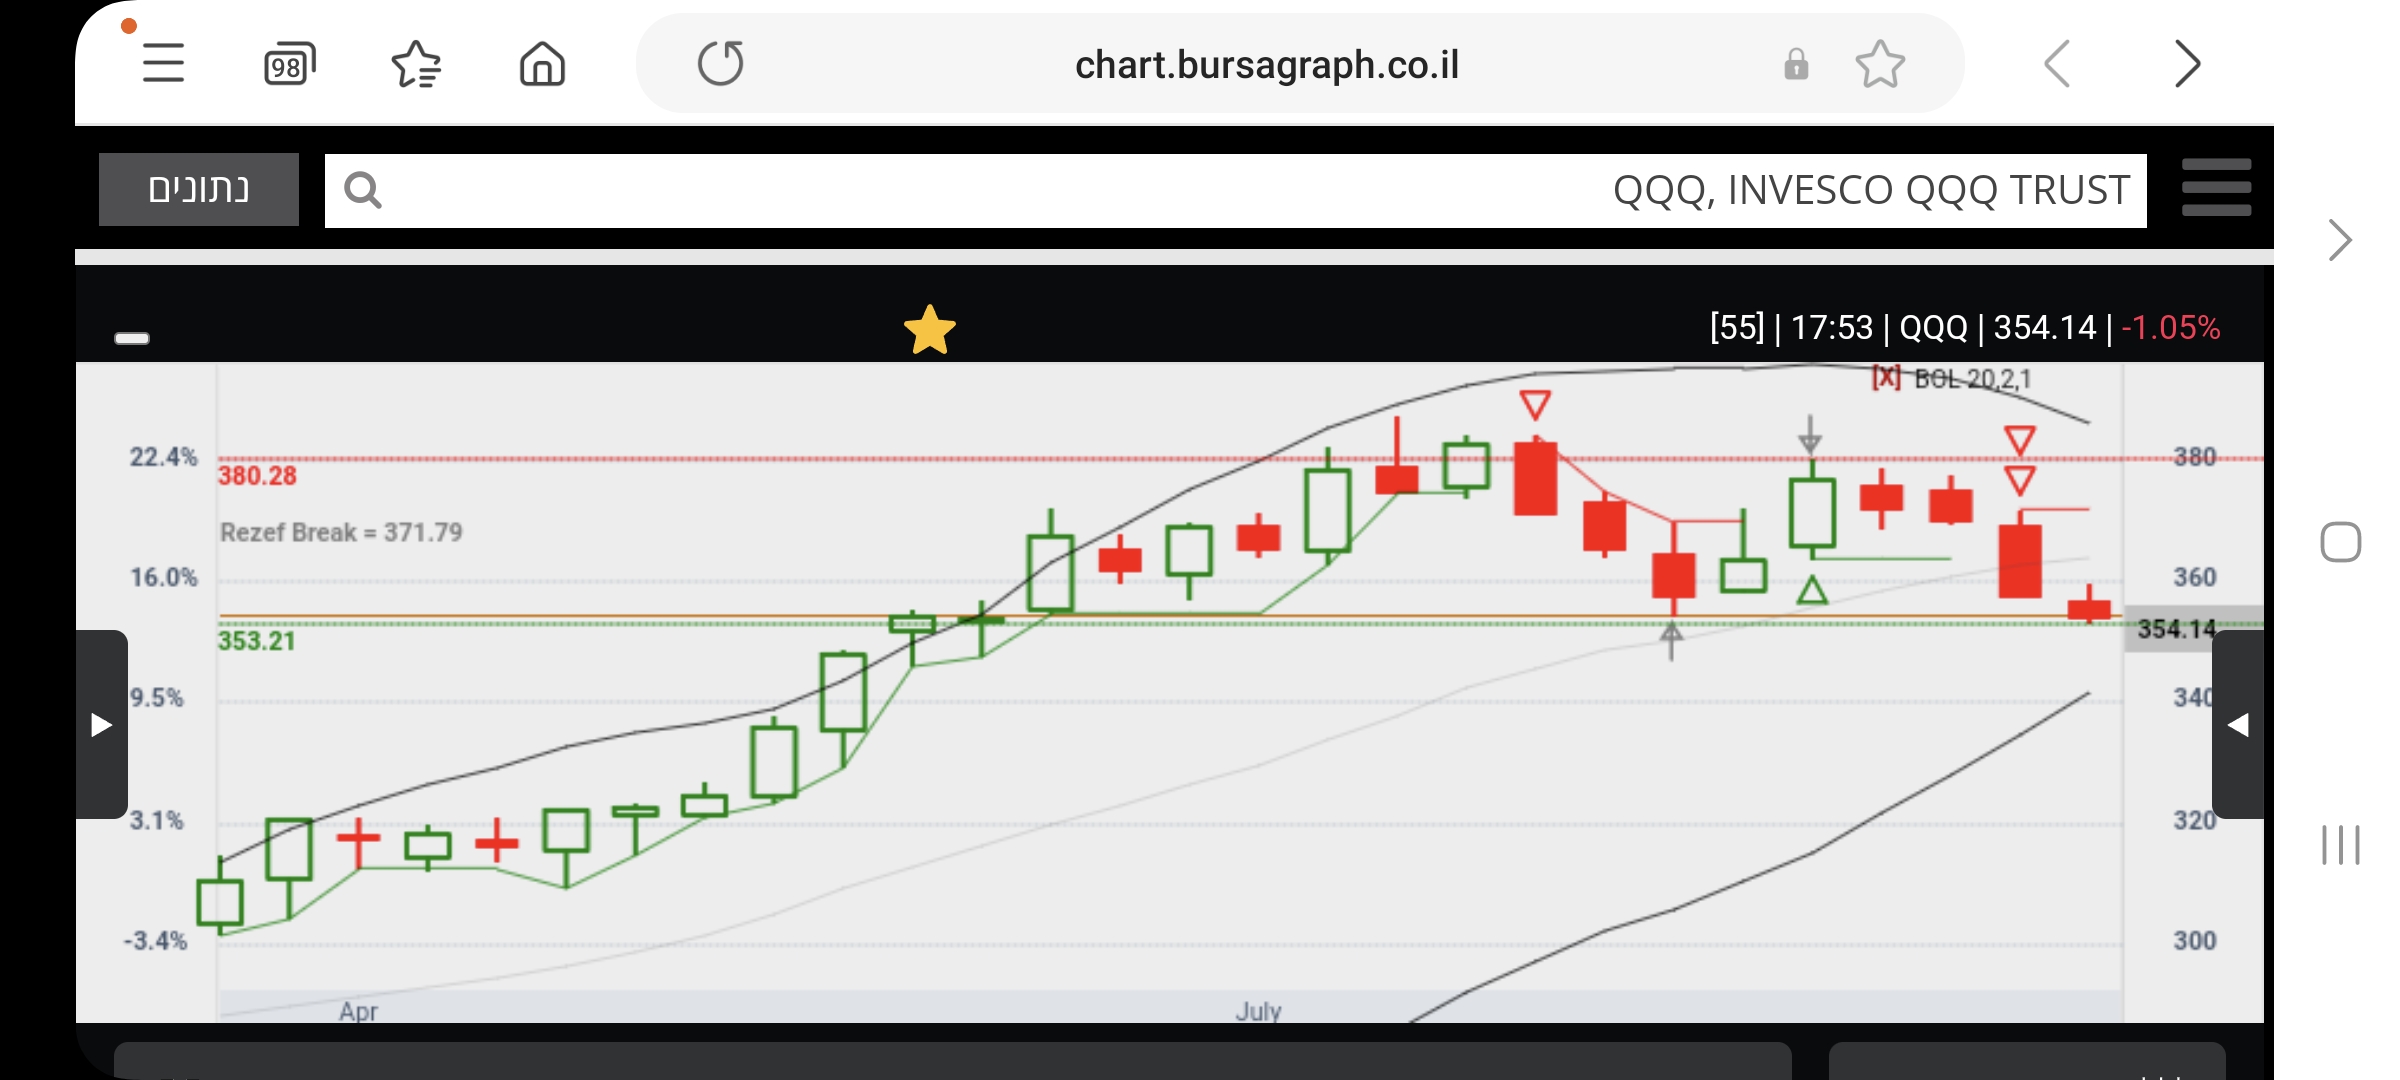This screenshot has width=2400, height=1080.
Task: Click the white minus button above chart
Action: coord(132,338)
